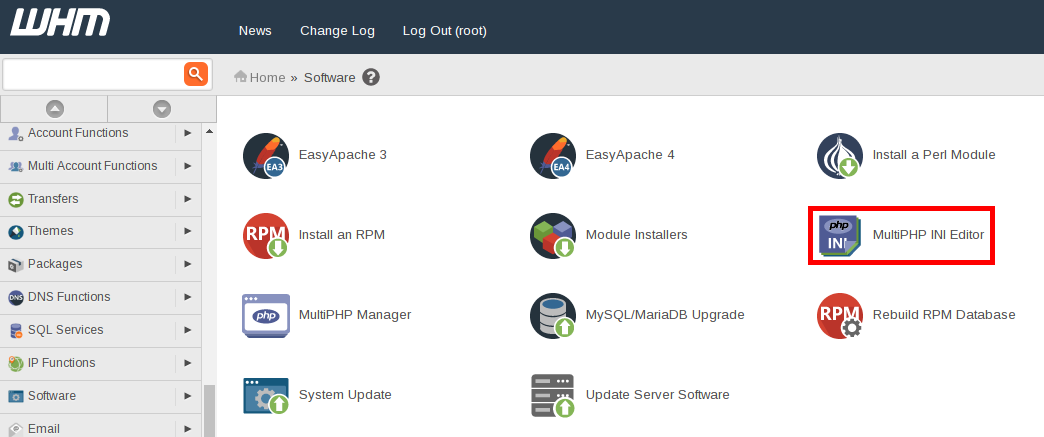
Task: Open the MultiPHP INI Editor icon
Action: pyautogui.click(x=840, y=236)
